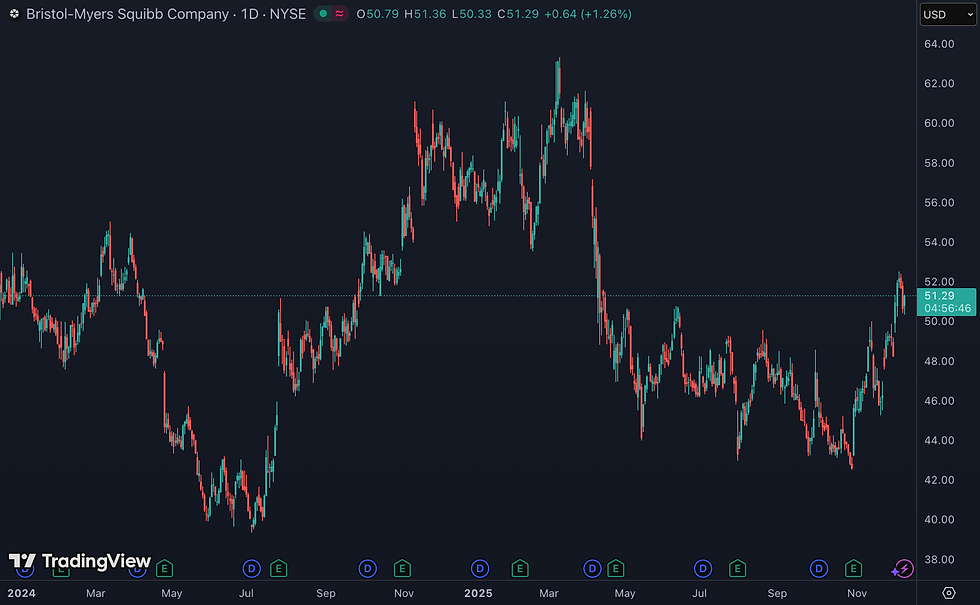Open the dividend D marker above Jul 2025

[x=702, y=569]
